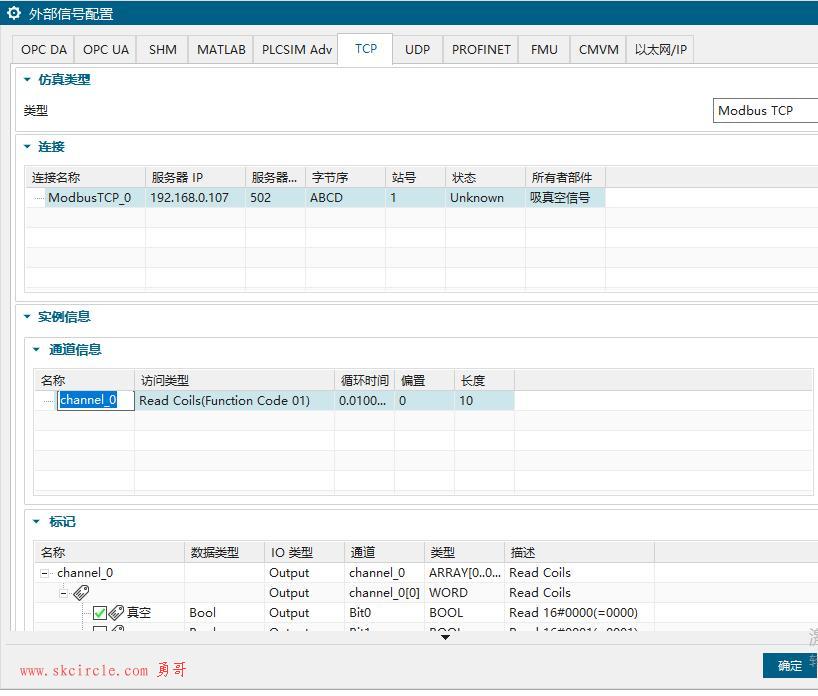Collapse the 实例信息 section
Image resolution: width=818 pixels, height=696 pixels.
click(27, 317)
